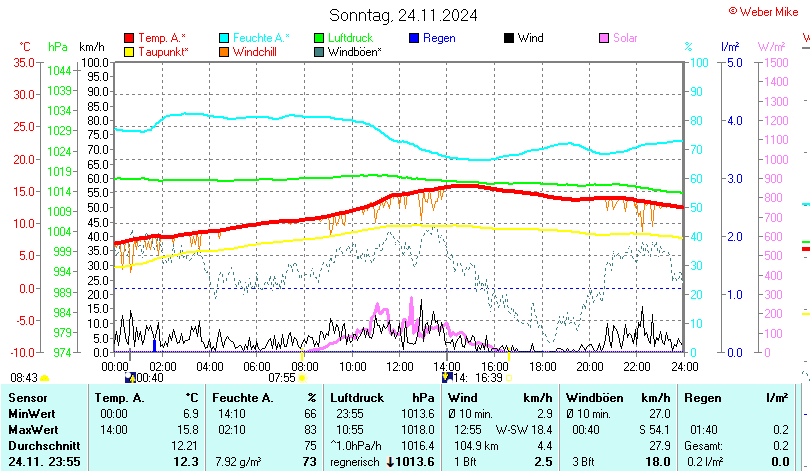Viewport: 810px width, 471px height.
Task: Click the °C axis unit label
Action: tap(25, 47)
